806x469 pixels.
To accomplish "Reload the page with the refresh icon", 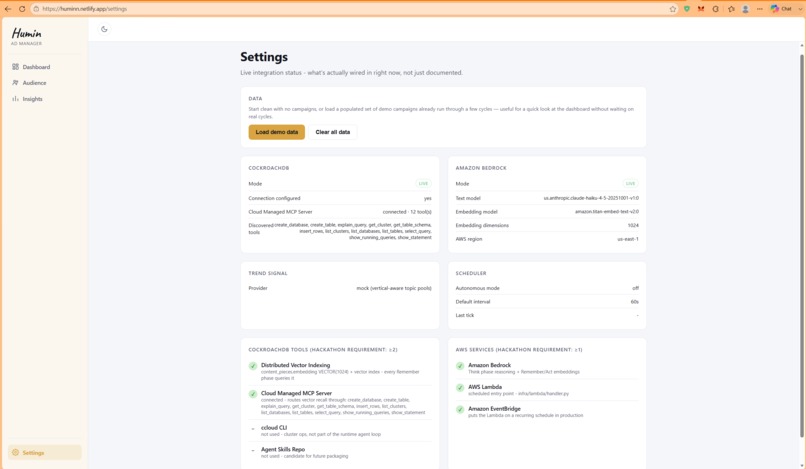I will [x=22, y=9].
